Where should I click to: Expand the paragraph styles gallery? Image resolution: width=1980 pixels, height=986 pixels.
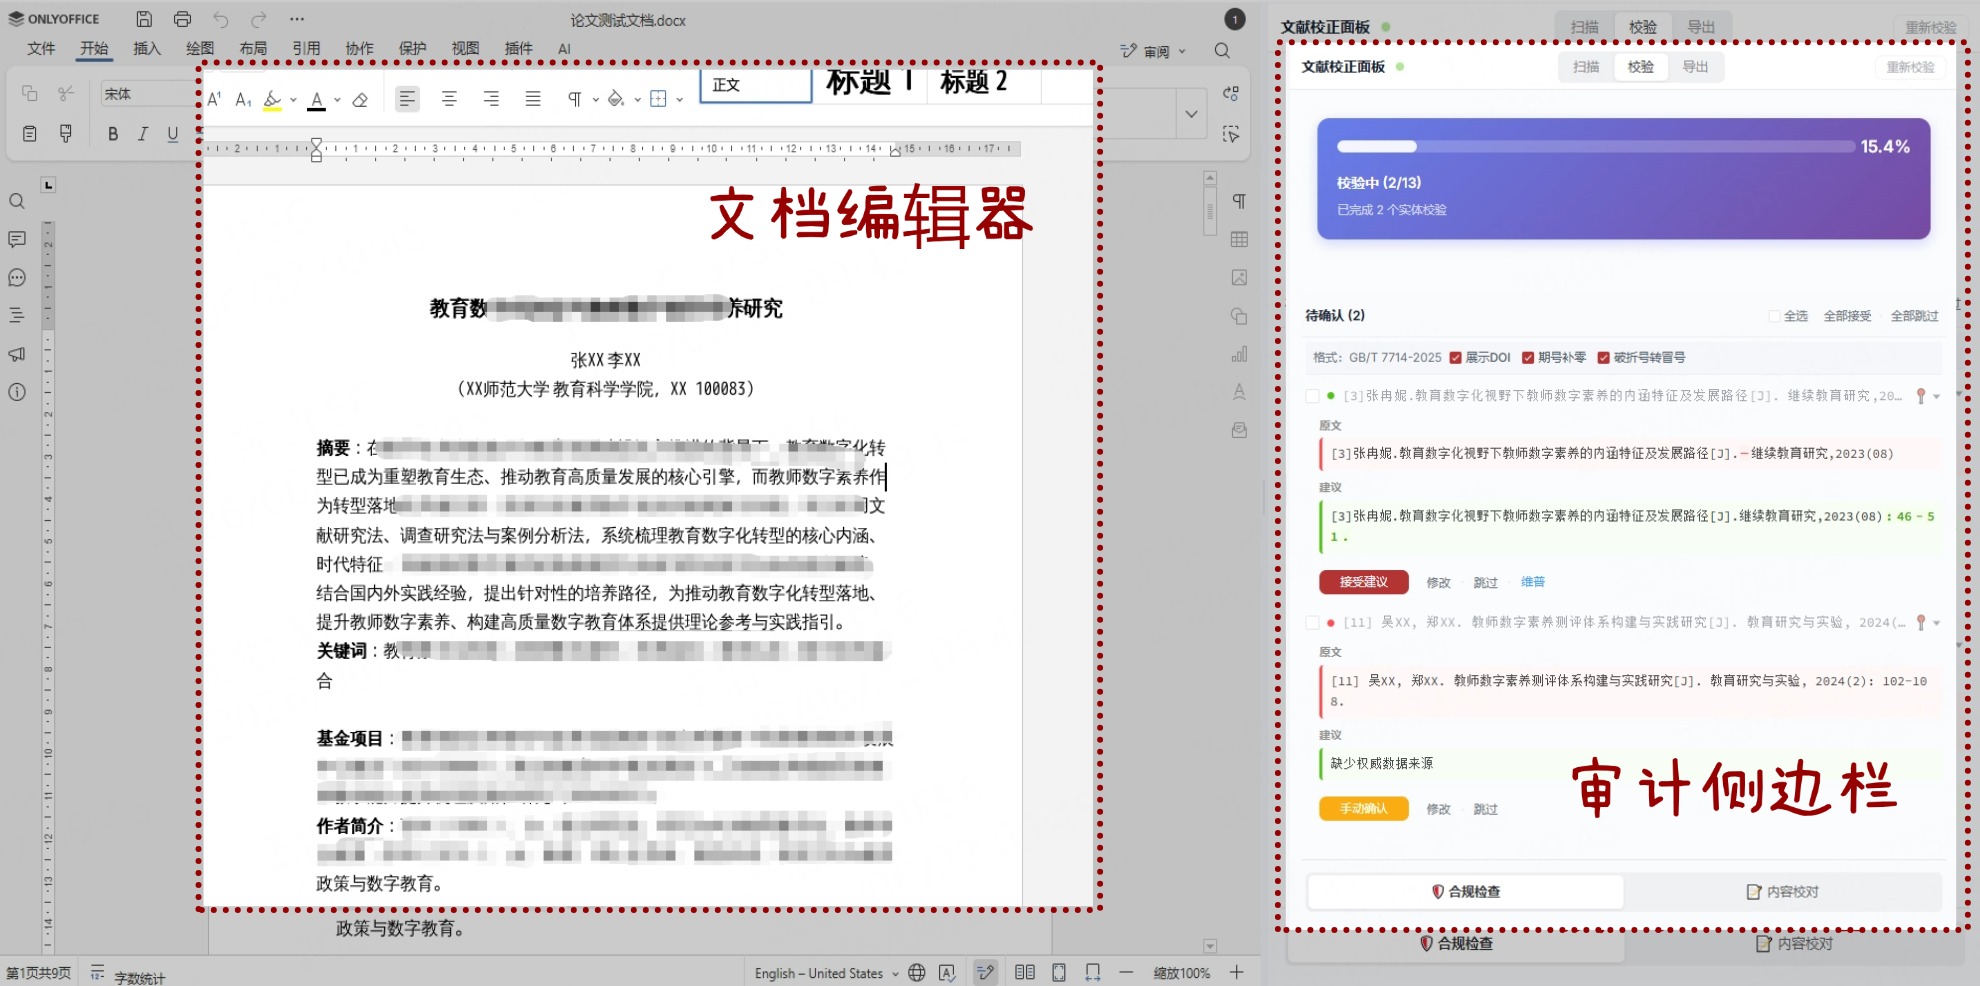click(x=1191, y=113)
